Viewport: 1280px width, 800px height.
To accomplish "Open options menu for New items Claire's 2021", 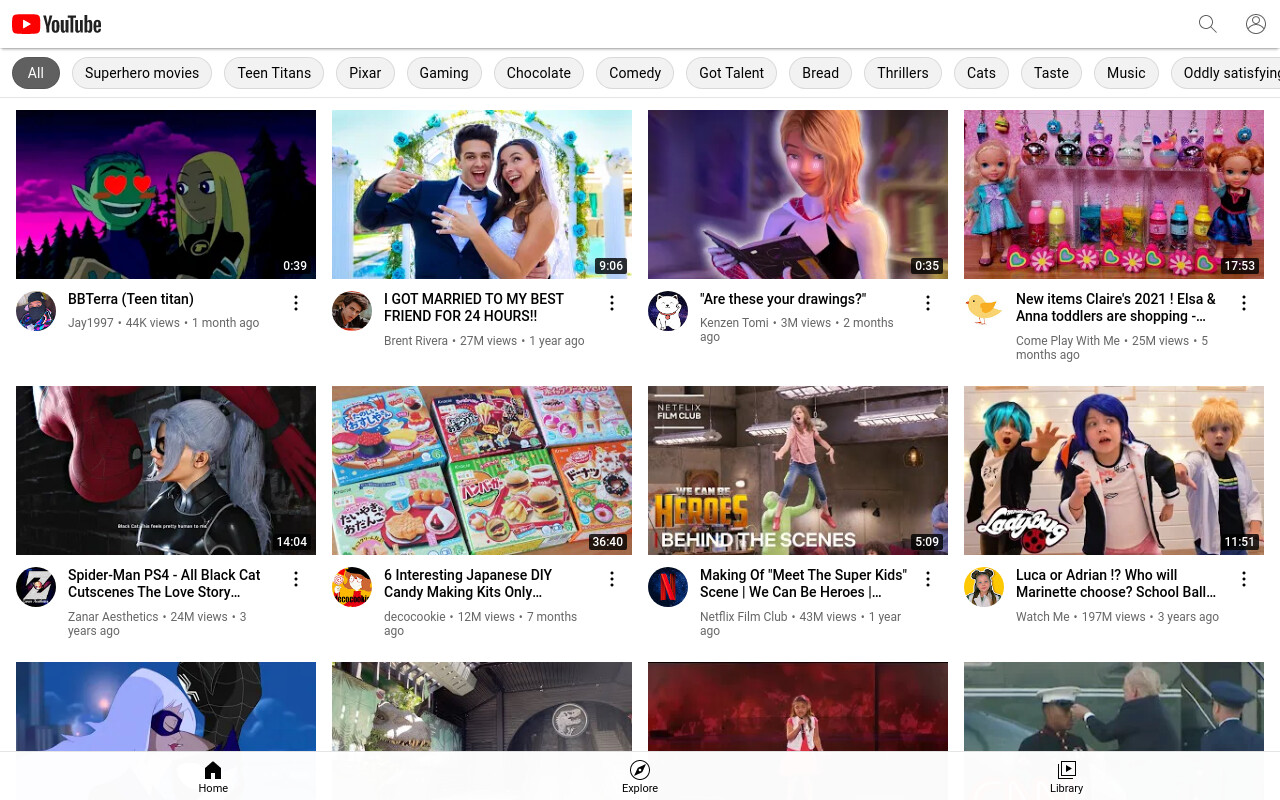I will click(1244, 303).
